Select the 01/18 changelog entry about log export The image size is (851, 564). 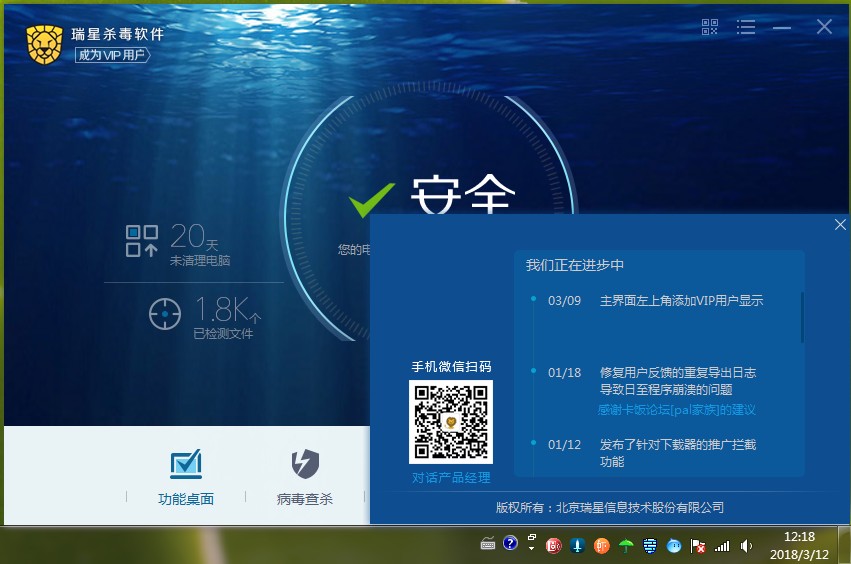(652, 381)
